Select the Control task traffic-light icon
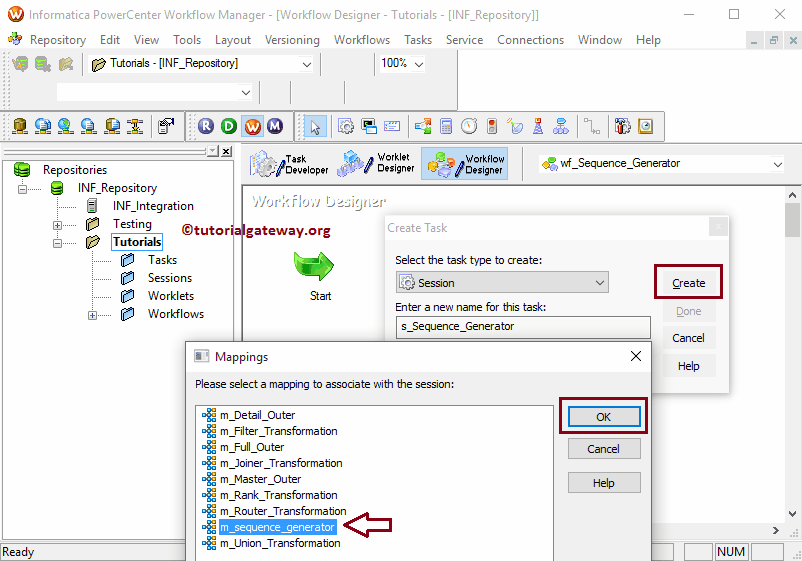The width and height of the screenshot is (802, 561). coord(492,126)
